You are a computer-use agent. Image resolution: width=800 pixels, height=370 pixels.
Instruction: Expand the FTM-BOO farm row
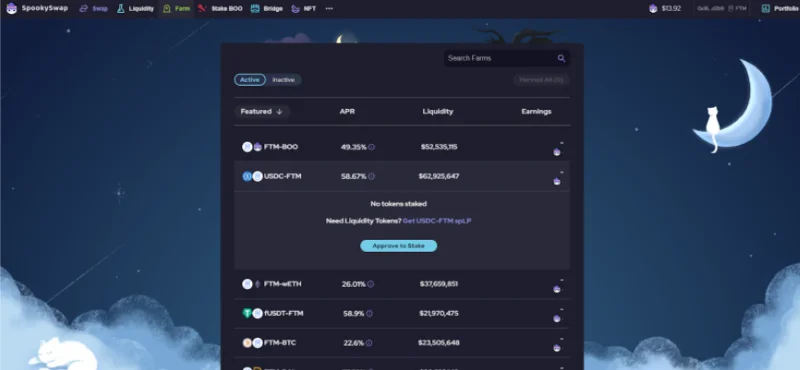(x=402, y=147)
